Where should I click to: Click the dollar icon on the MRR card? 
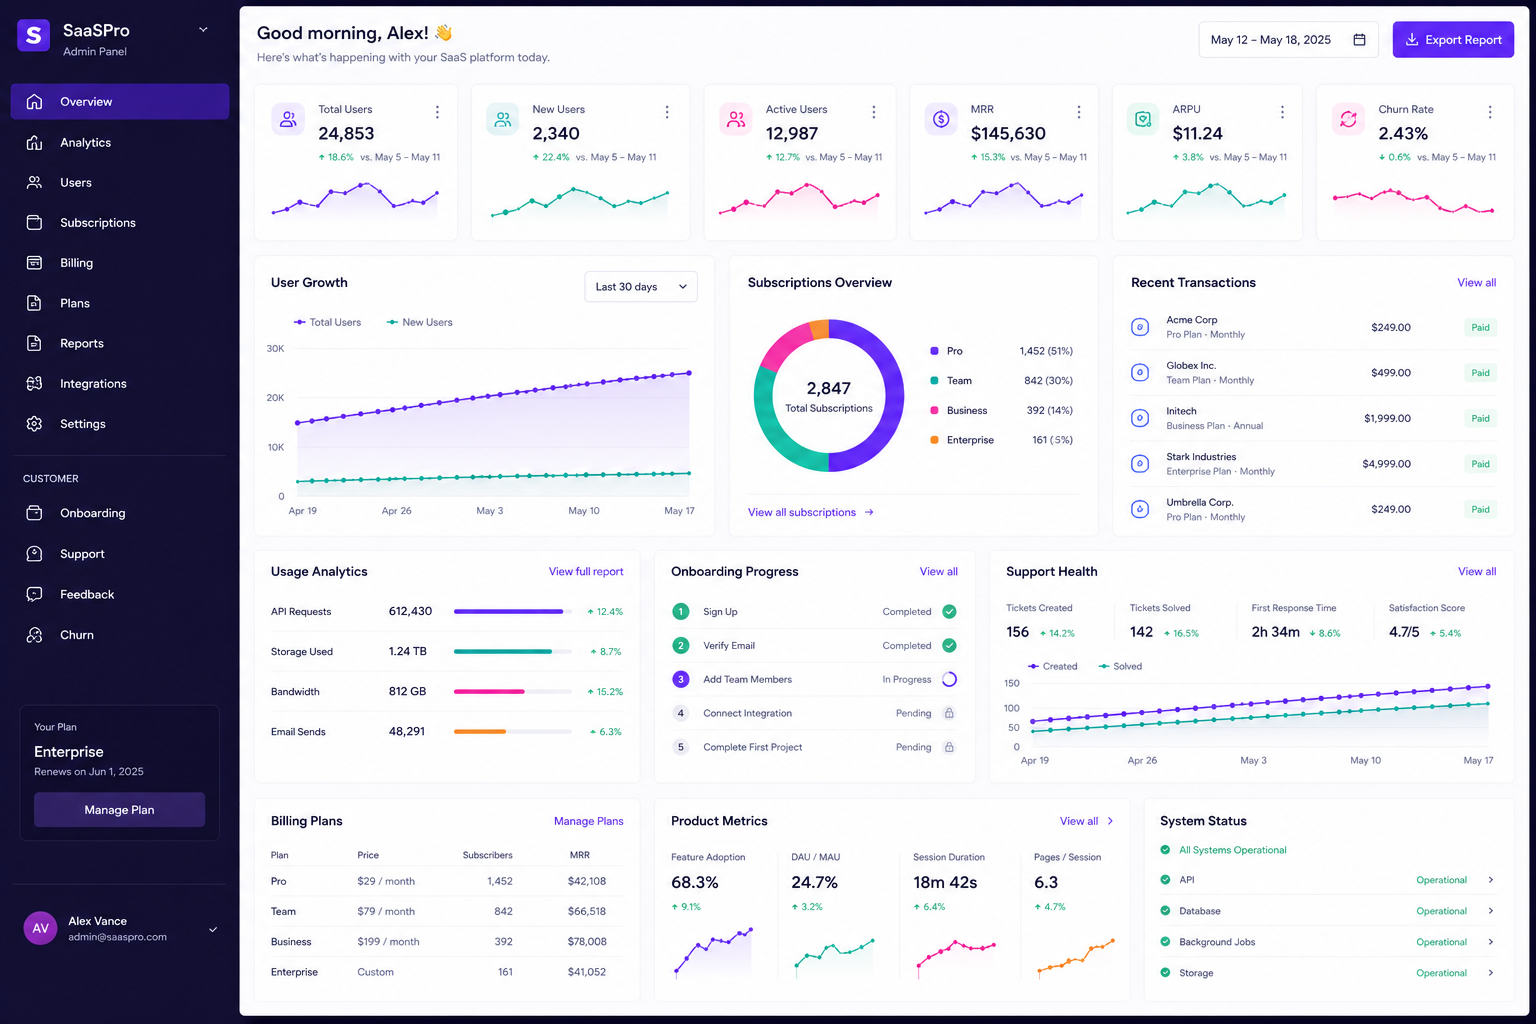tap(941, 119)
